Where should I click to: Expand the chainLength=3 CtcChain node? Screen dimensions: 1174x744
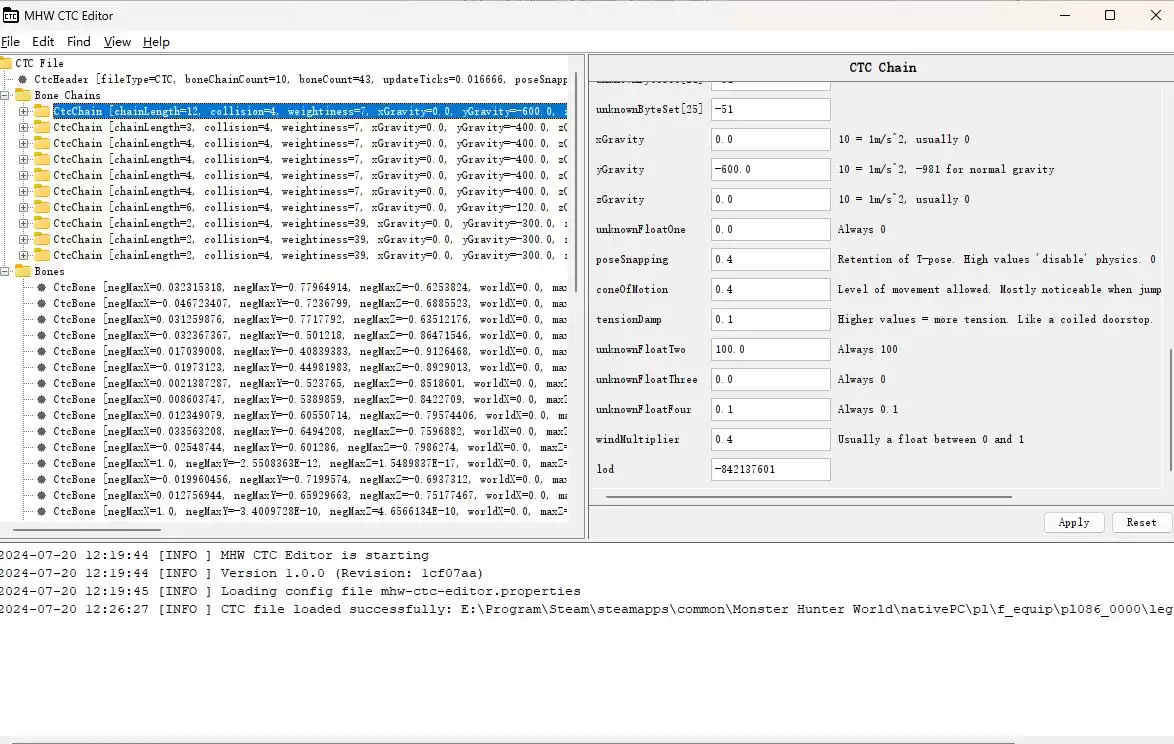(x=23, y=127)
